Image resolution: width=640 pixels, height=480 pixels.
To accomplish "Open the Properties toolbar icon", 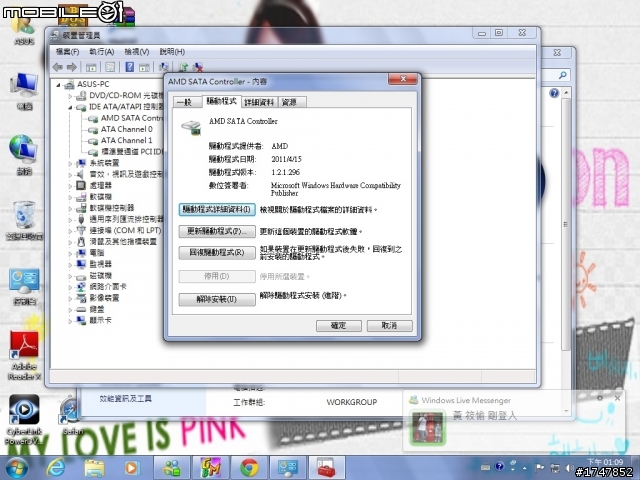I will (110, 67).
